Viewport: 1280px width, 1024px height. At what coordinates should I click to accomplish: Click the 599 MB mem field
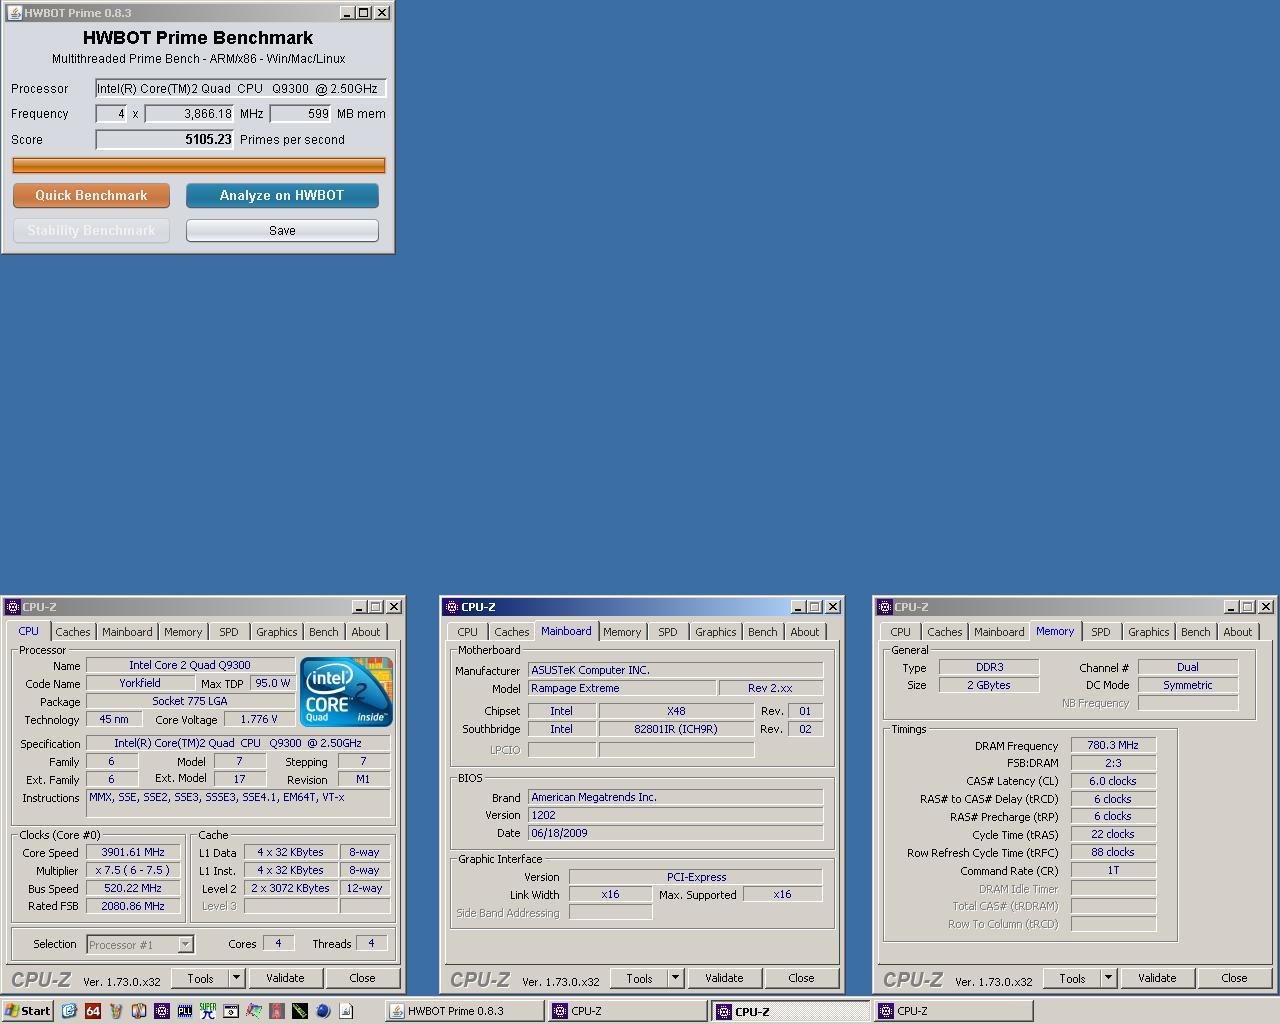(300, 114)
